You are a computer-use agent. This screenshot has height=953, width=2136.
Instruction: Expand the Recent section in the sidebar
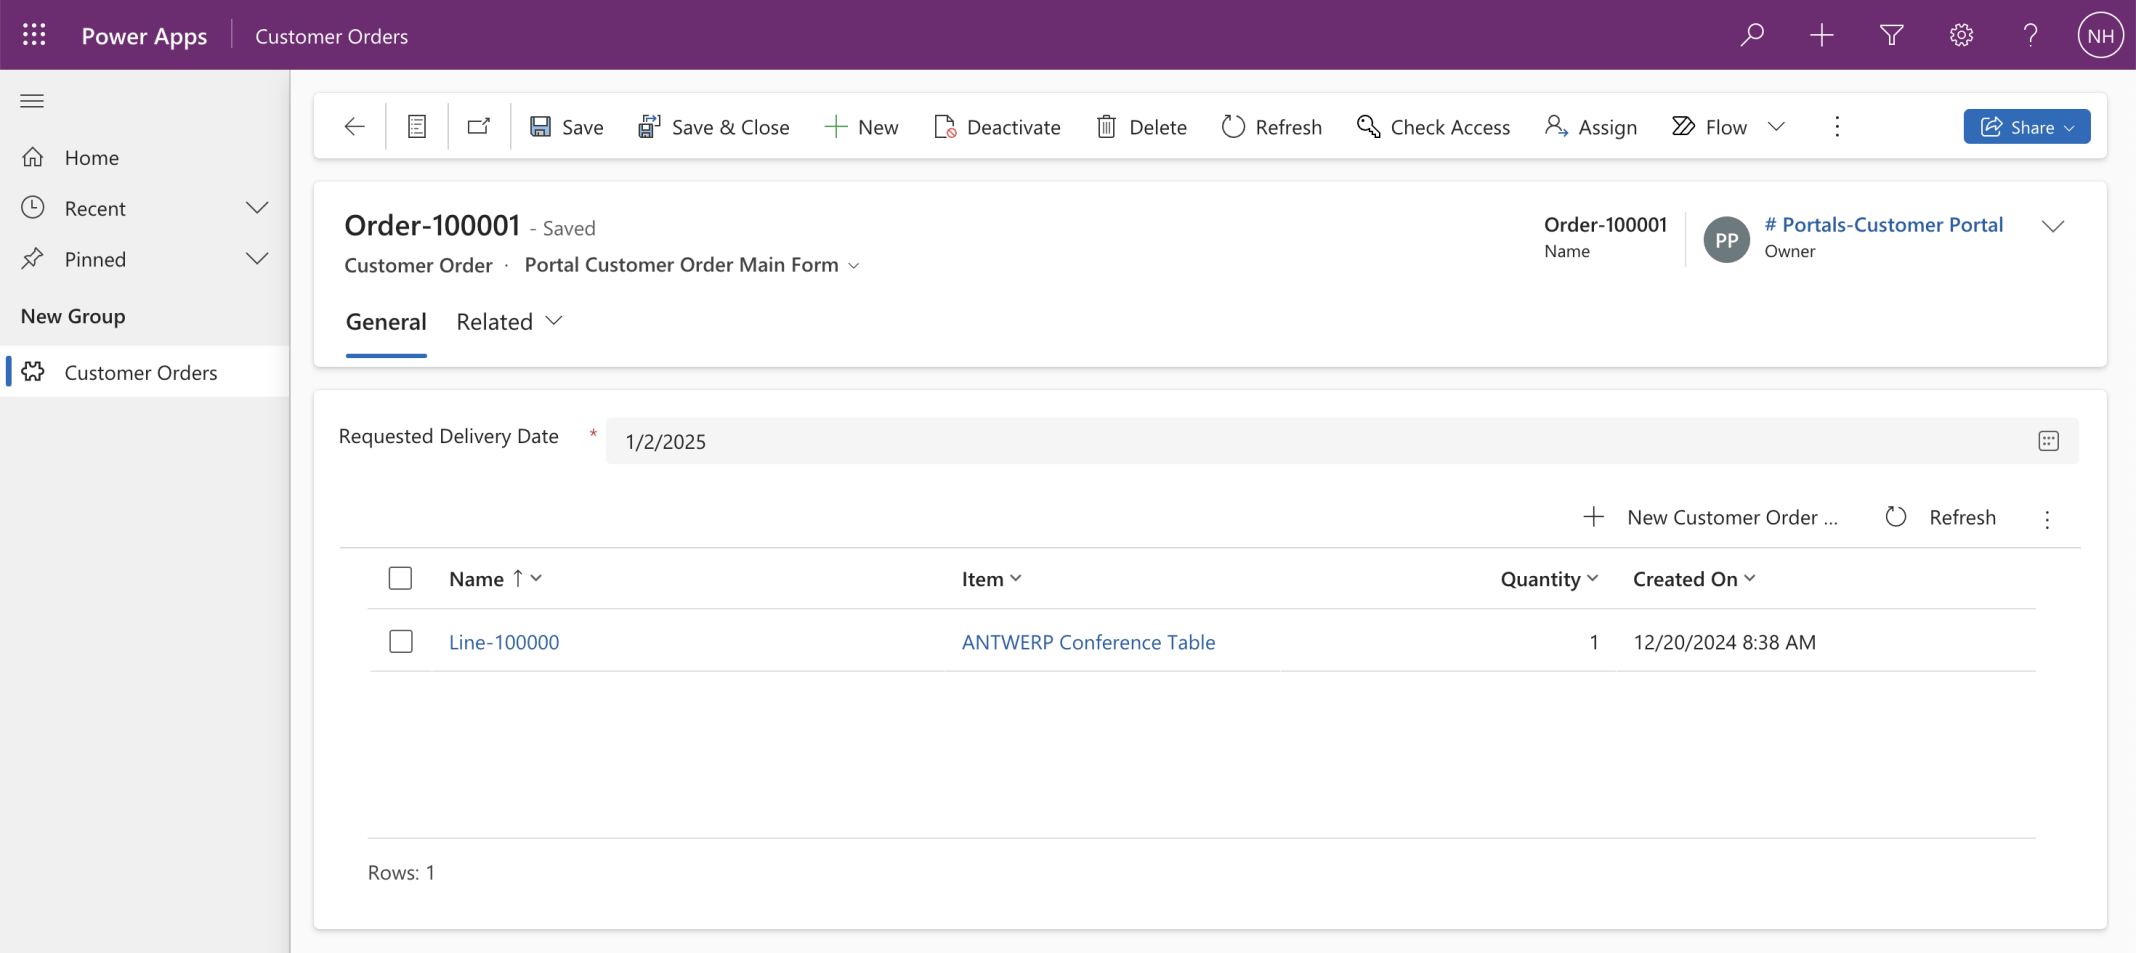(x=257, y=208)
